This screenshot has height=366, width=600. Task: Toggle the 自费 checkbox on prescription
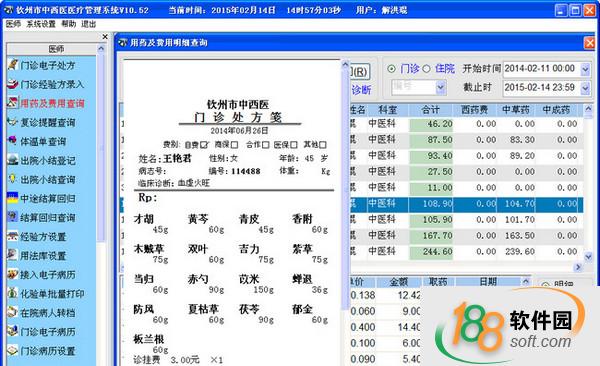(204, 145)
